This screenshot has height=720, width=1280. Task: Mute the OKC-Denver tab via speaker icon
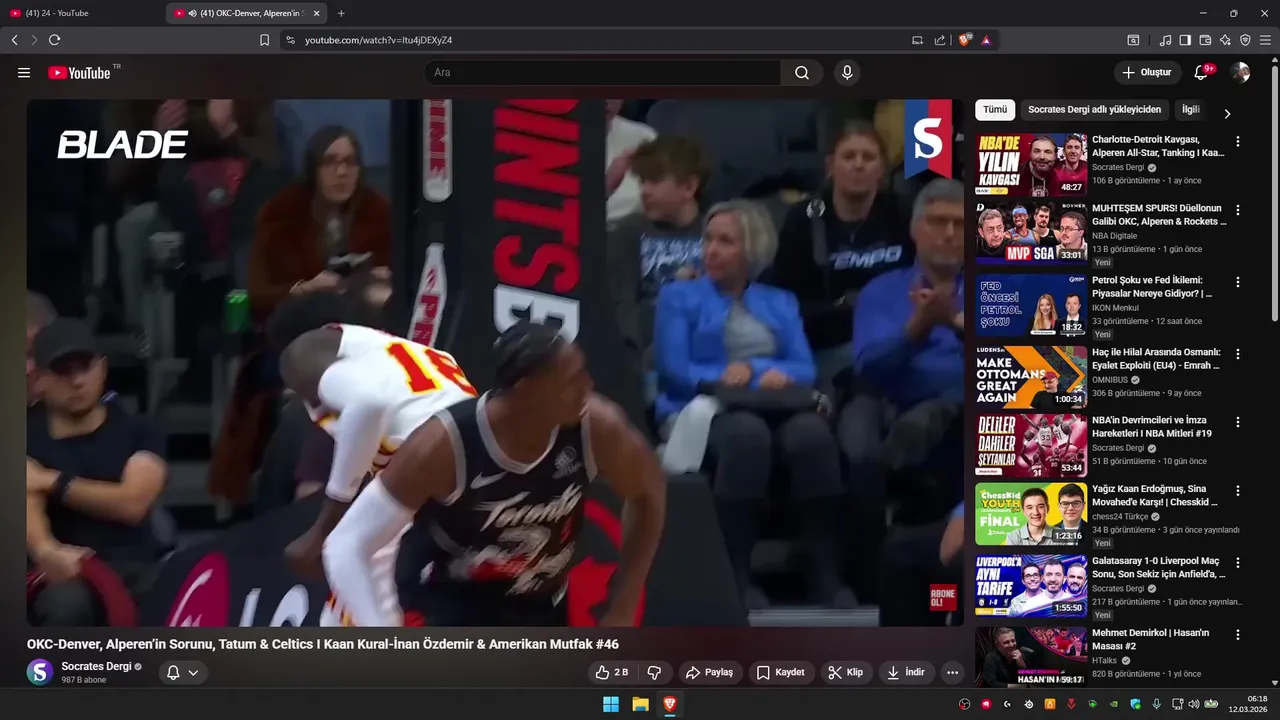point(192,13)
